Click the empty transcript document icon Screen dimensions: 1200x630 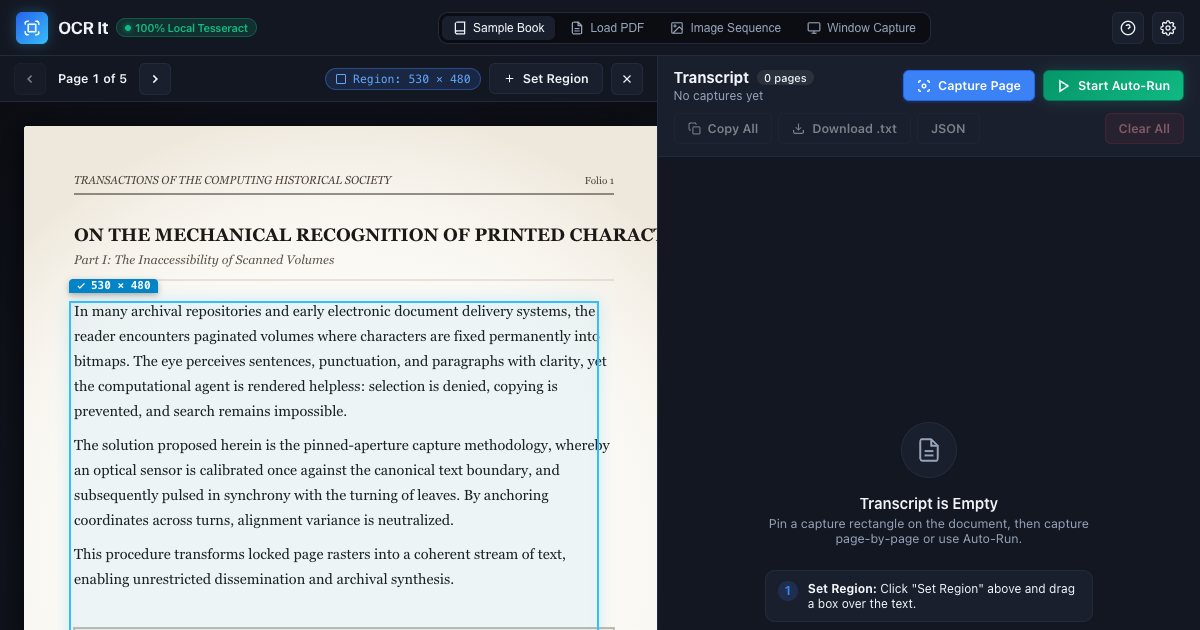[x=929, y=450]
